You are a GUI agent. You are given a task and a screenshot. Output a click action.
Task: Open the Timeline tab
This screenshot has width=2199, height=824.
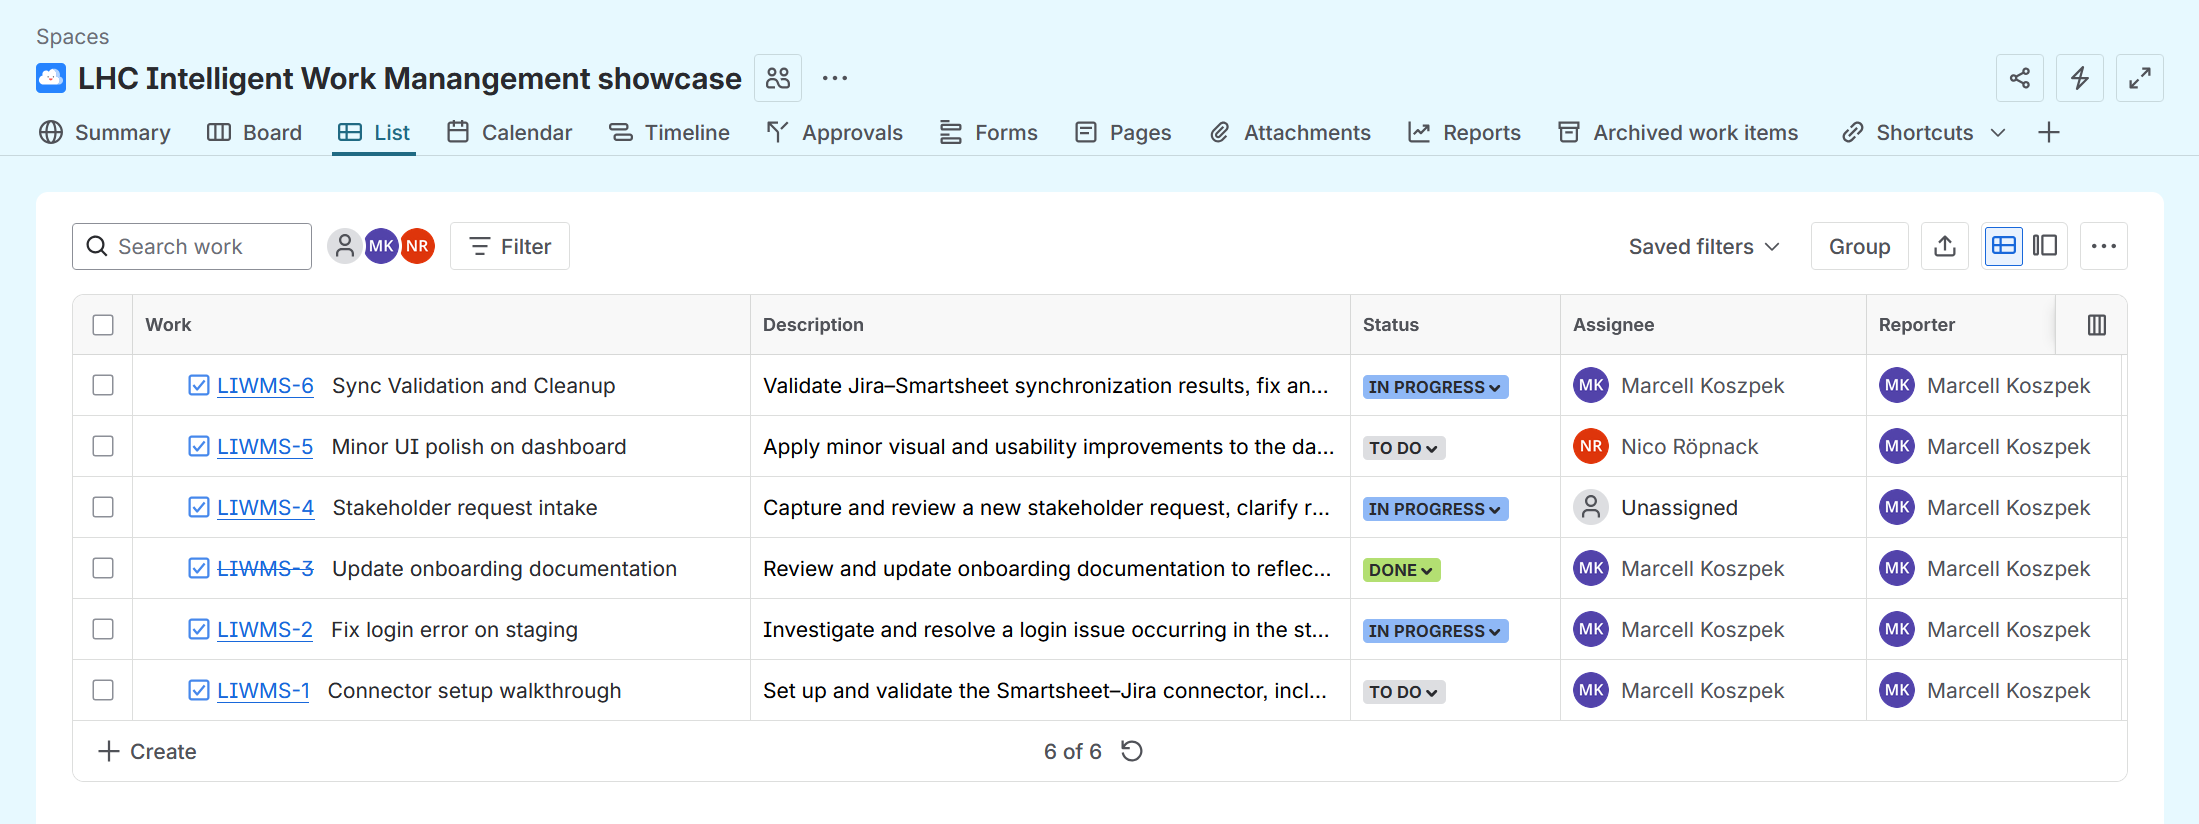tap(669, 133)
